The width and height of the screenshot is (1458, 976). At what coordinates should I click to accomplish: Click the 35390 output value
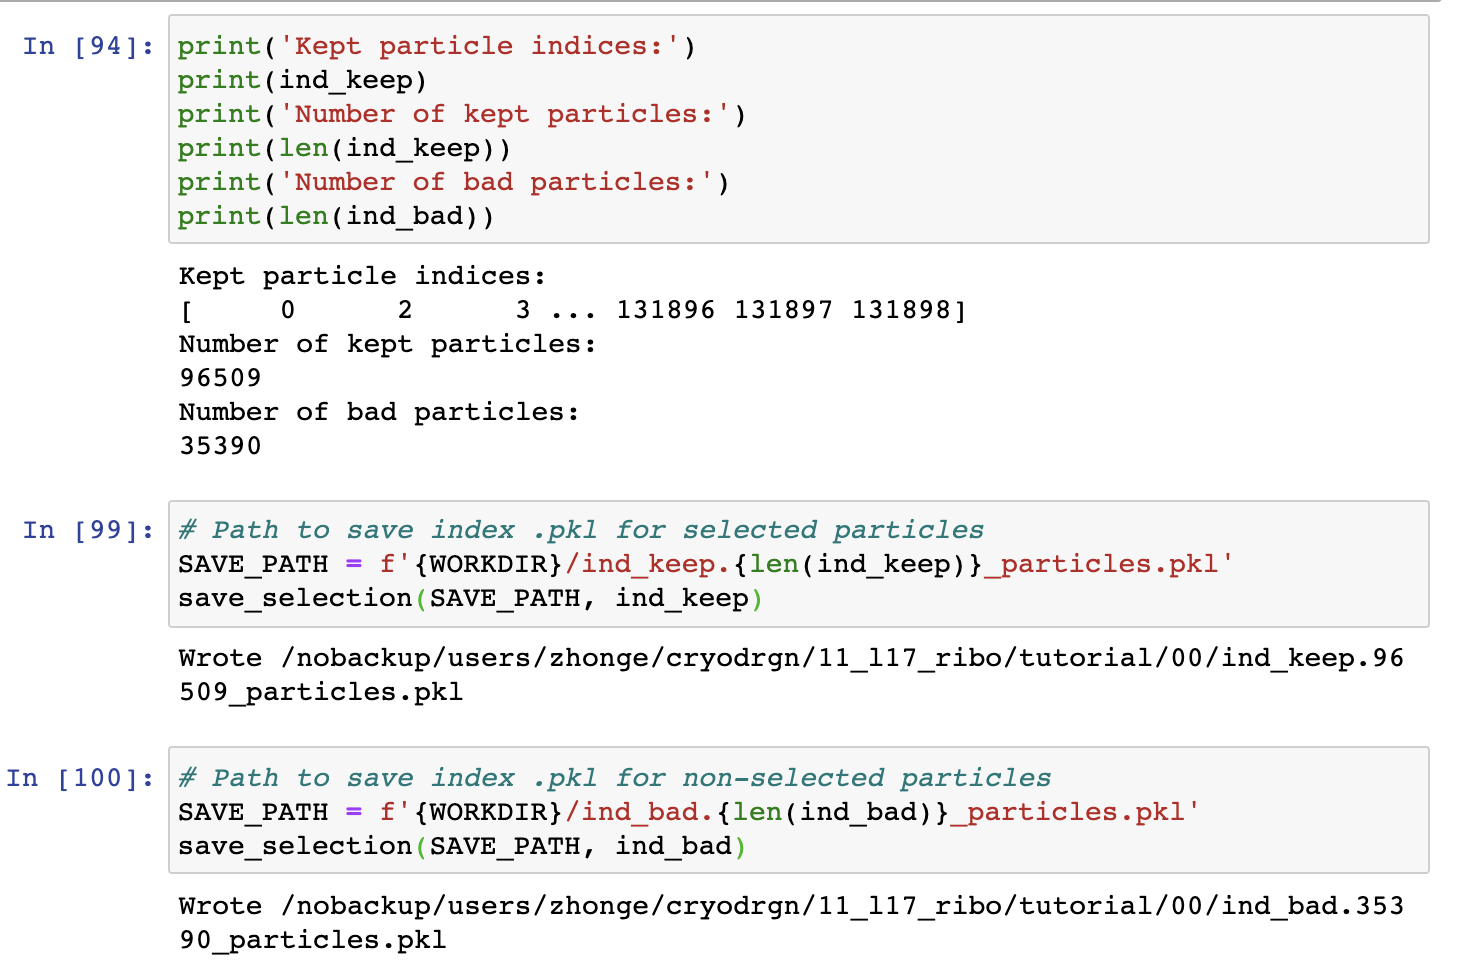tap(220, 446)
